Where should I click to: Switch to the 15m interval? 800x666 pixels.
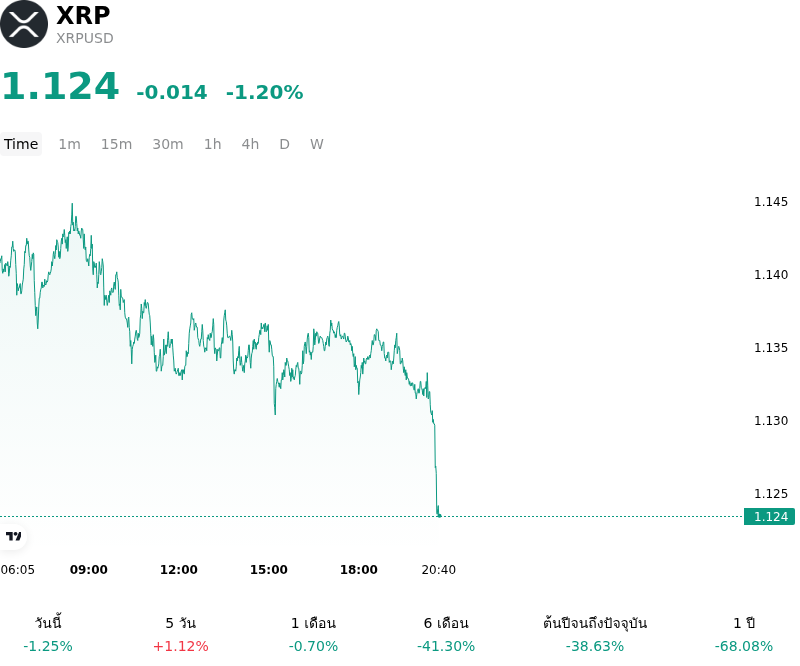116,144
